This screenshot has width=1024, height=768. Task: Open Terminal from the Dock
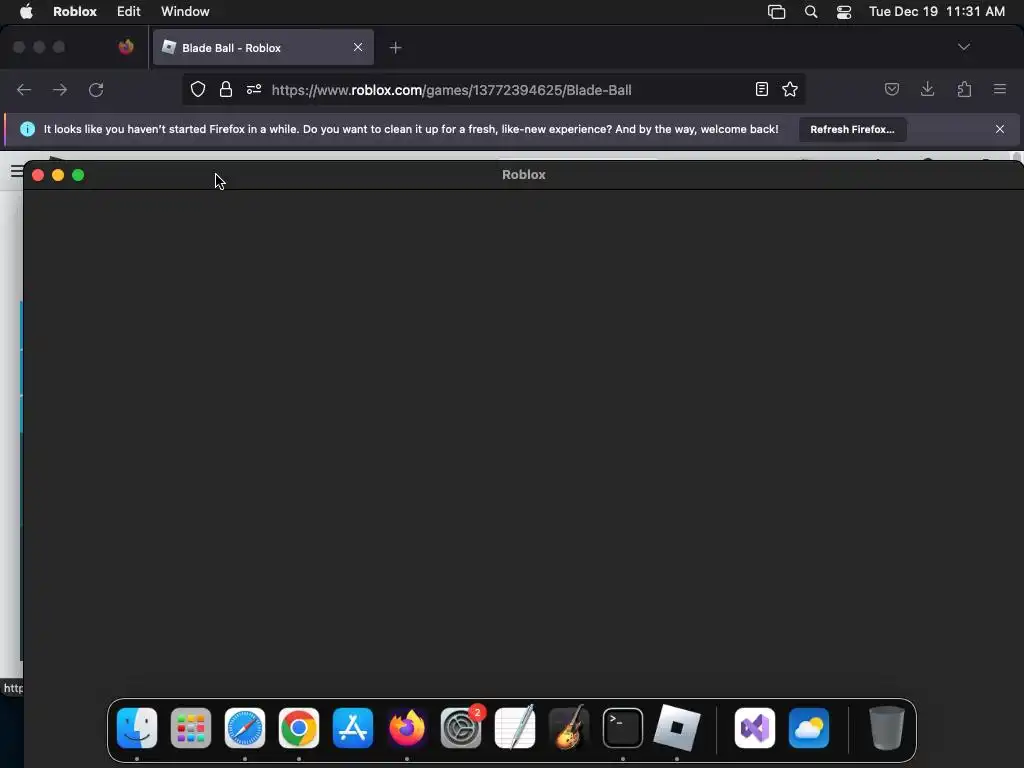tap(623, 728)
